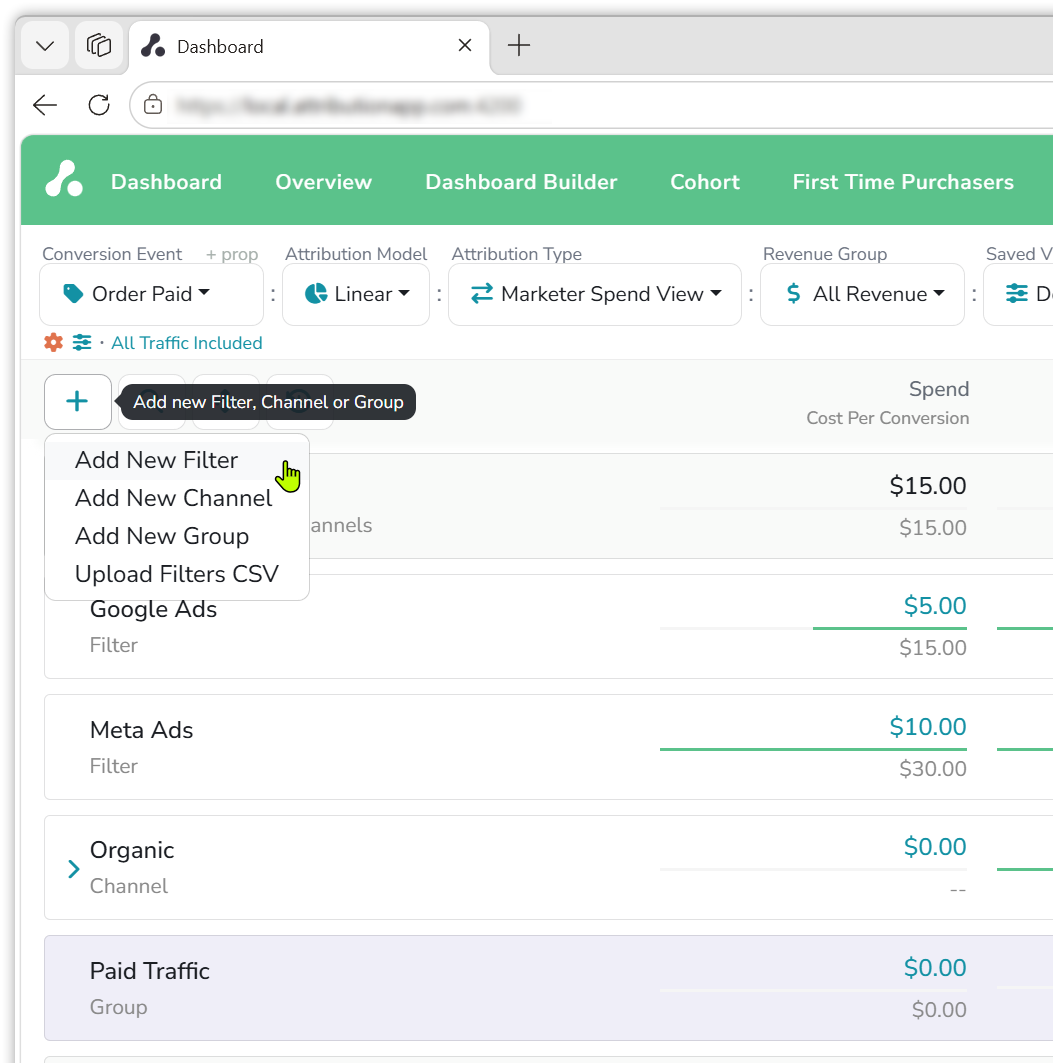The width and height of the screenshot is (1053, 1063).
Task: Click the $5.00 Google Ads spend value
Action: point(935,605)
